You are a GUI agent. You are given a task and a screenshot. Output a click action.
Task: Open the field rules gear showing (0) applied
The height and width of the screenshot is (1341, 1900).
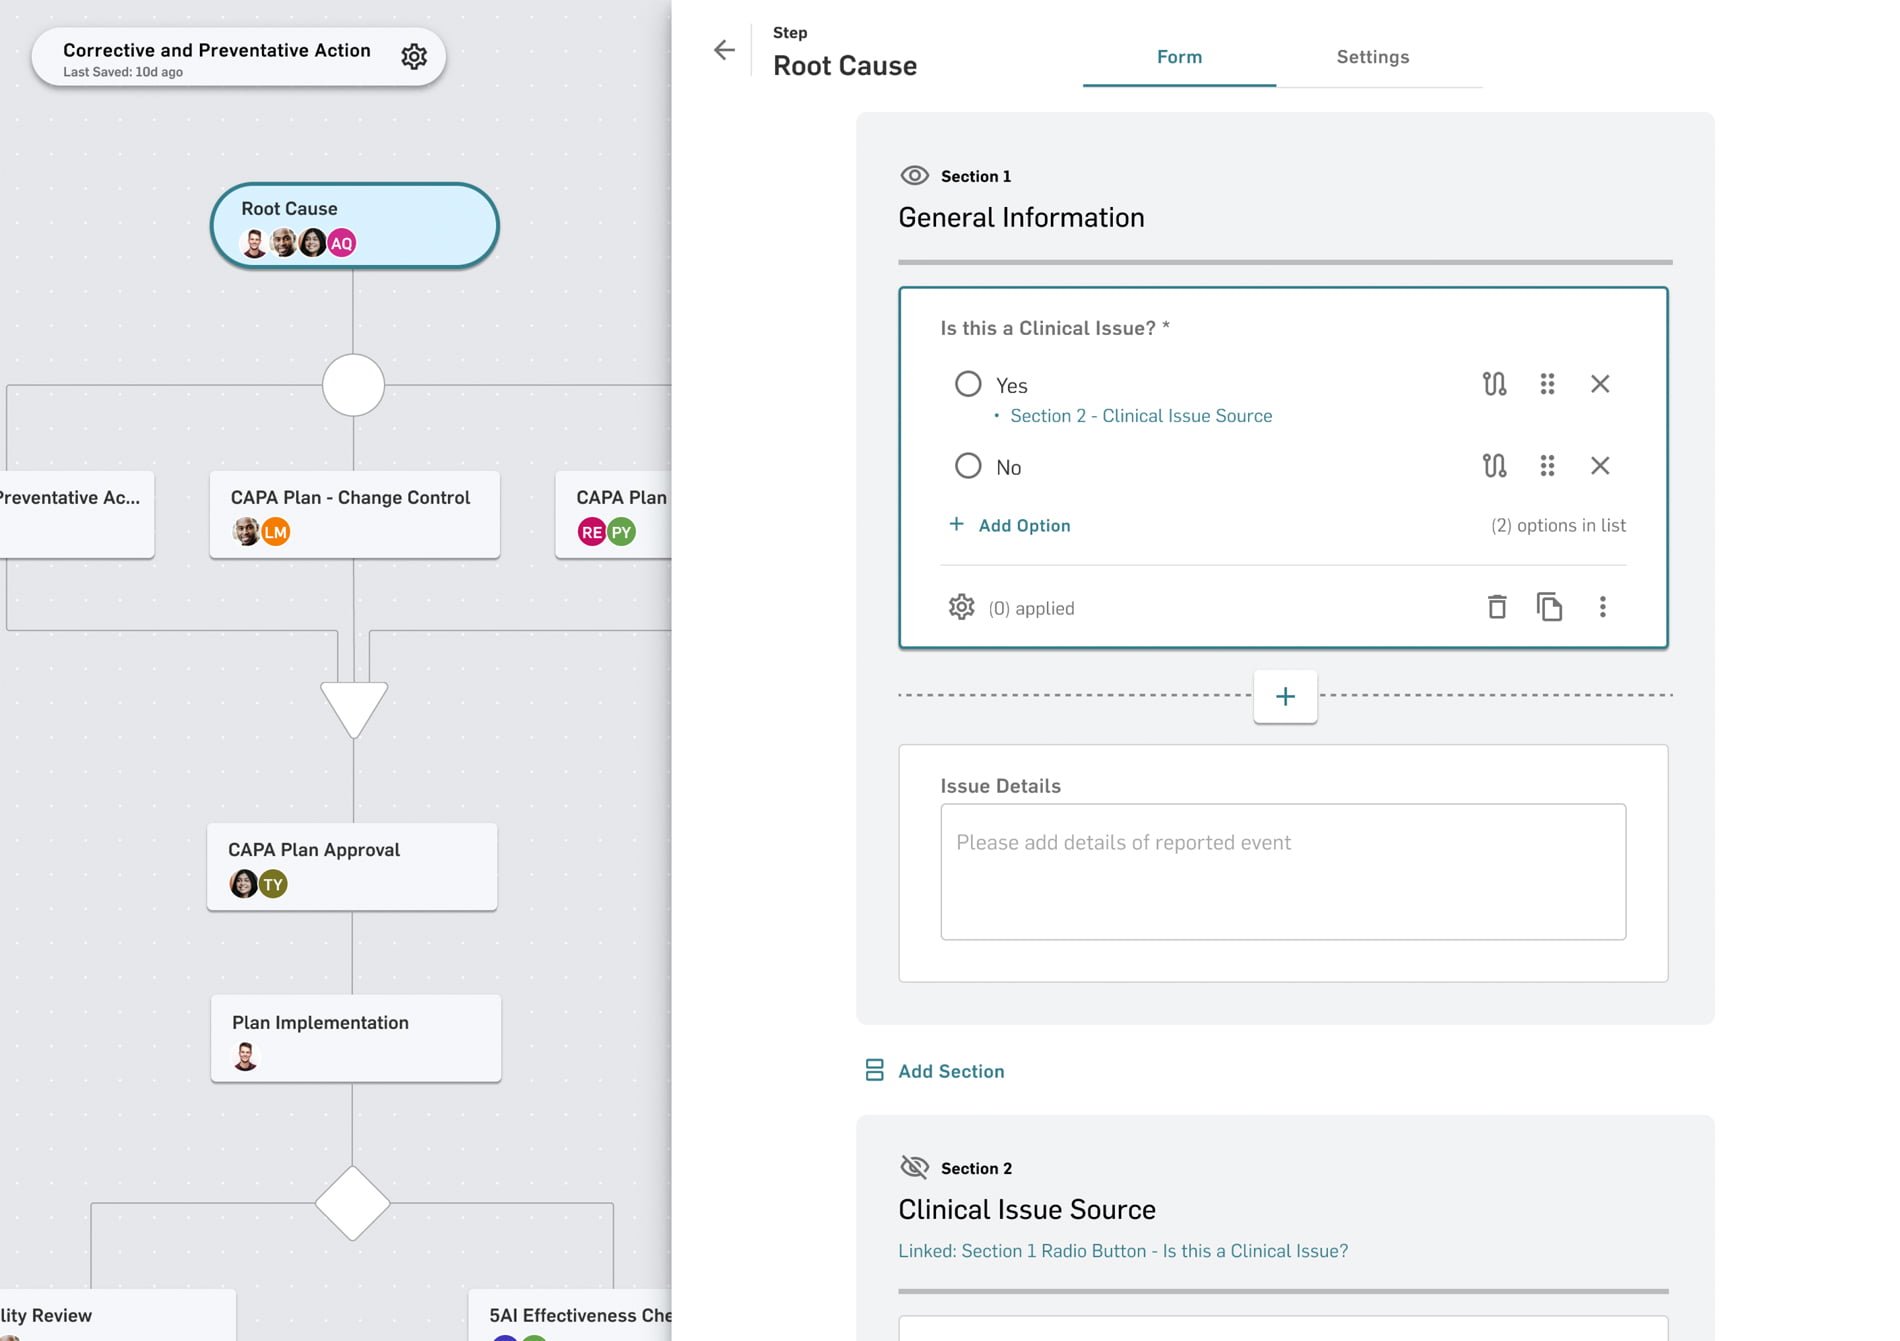pyautogui.click(x=961, y=607)
